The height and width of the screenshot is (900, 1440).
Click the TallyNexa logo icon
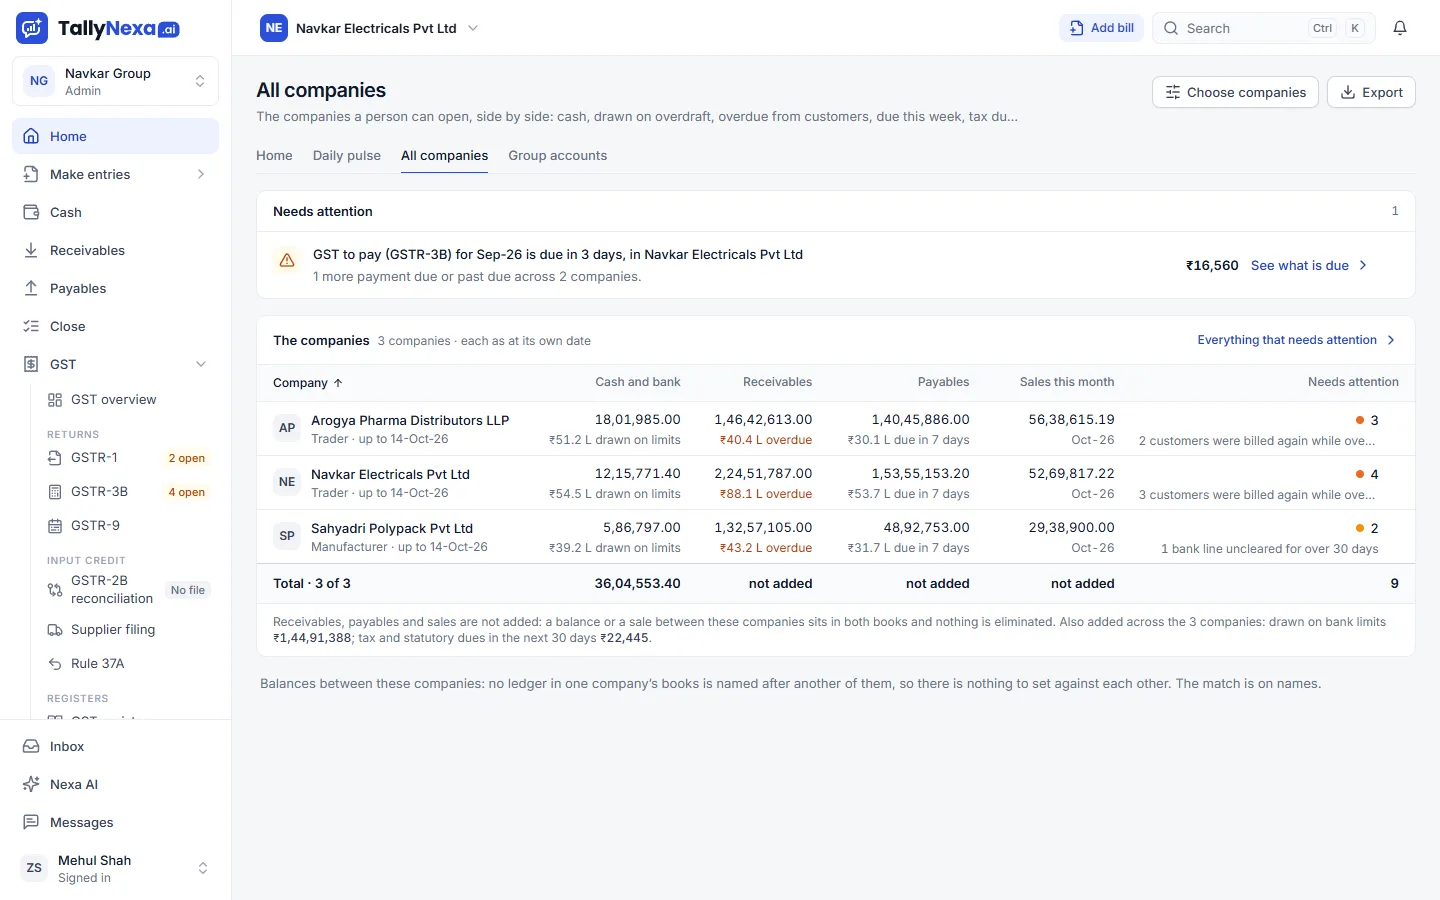point(32,28)
